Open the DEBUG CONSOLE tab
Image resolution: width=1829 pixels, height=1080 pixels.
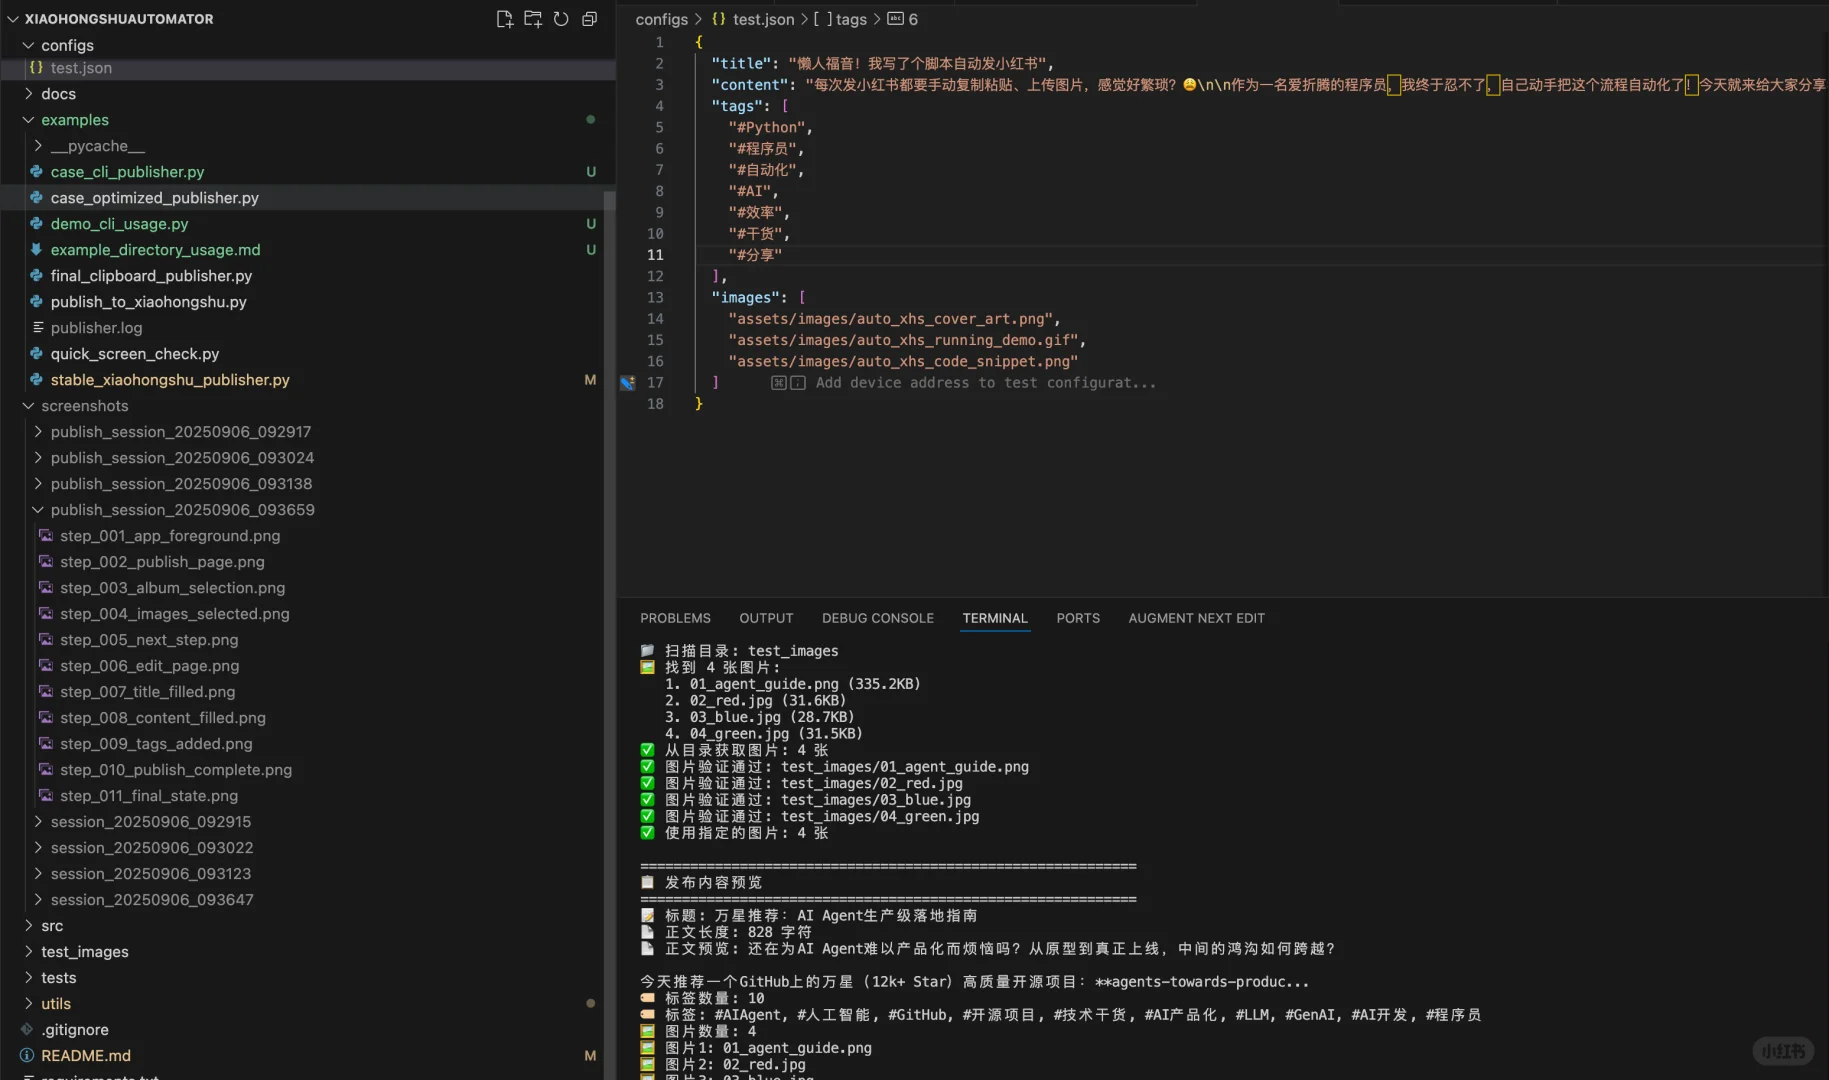point(878,618)
